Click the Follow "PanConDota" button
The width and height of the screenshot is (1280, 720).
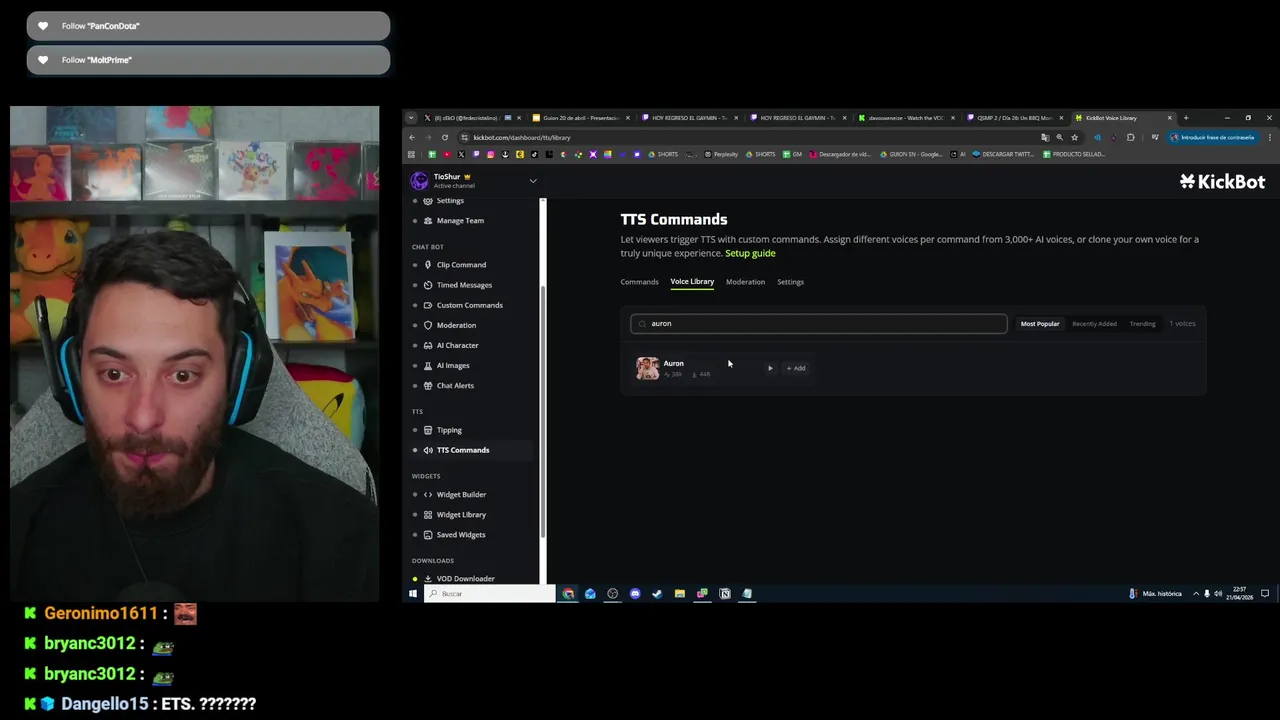point(208,26)
